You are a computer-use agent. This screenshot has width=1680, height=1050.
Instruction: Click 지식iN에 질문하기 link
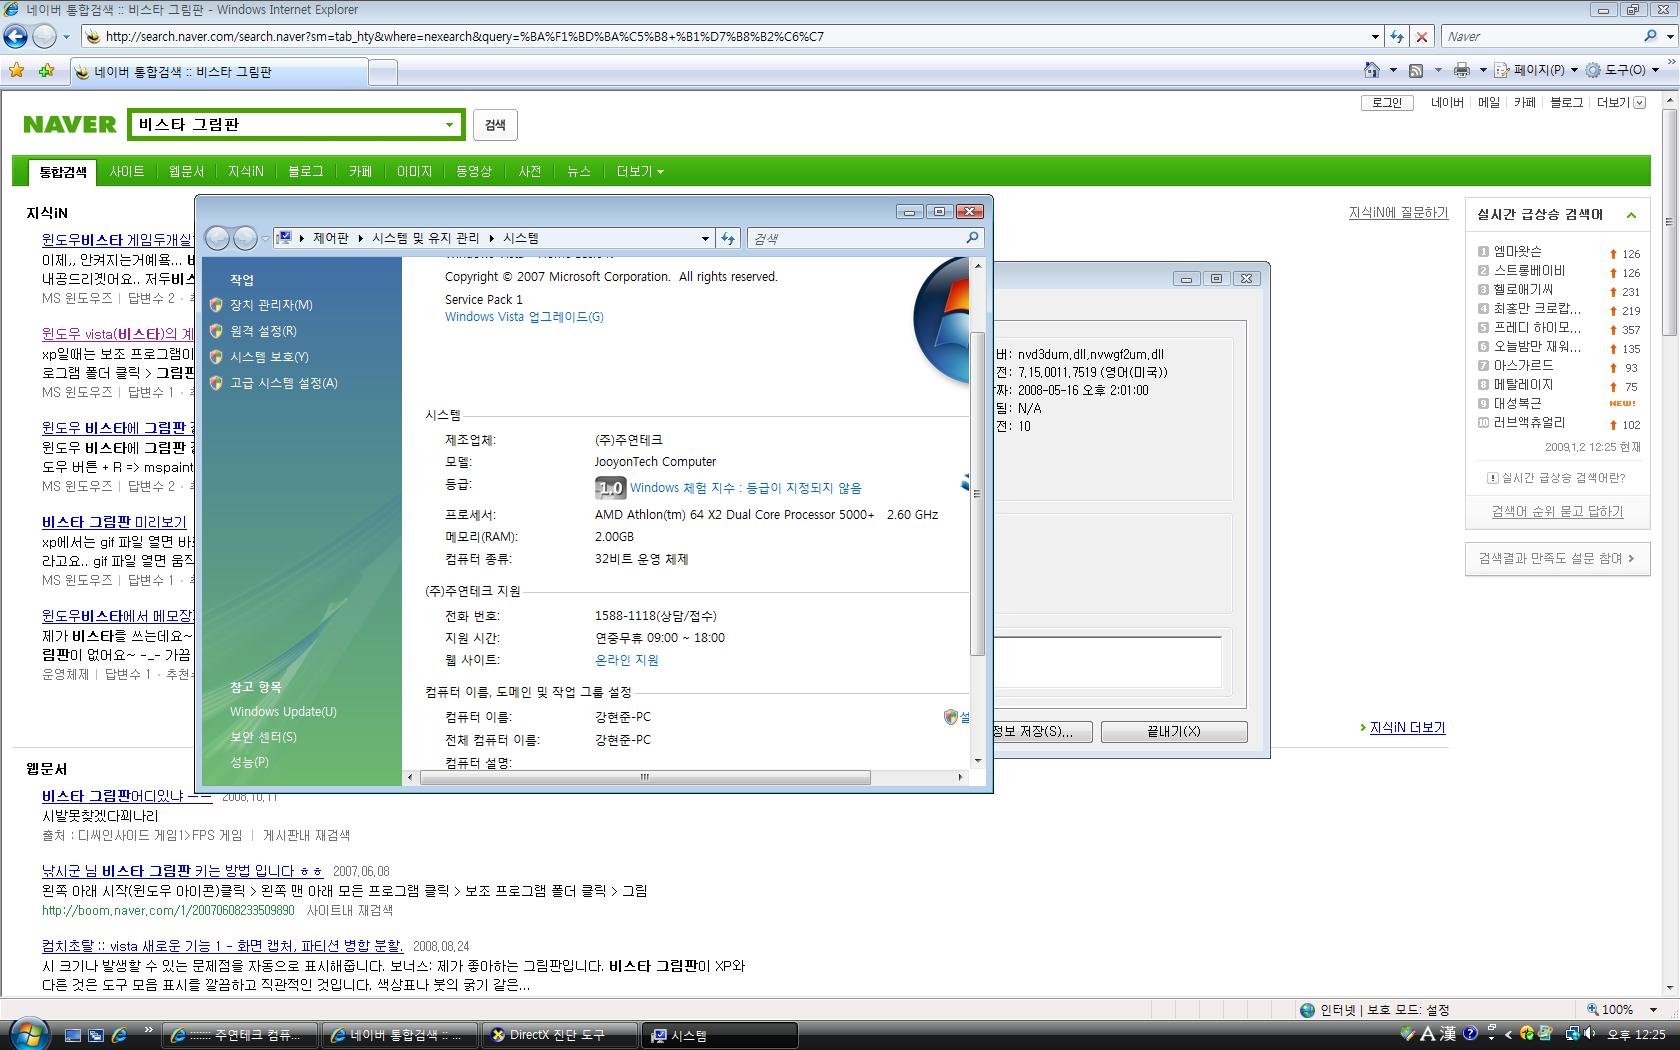[x=1398, y=213]
